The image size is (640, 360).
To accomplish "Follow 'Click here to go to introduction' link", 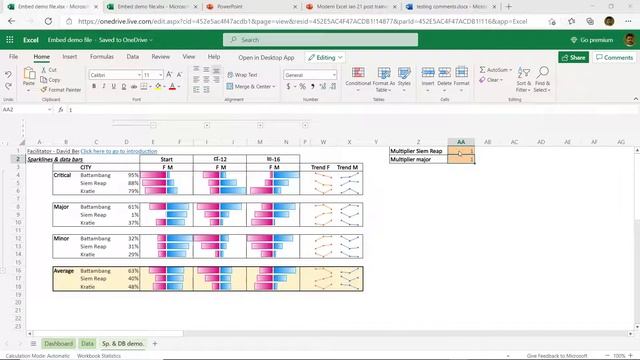I will (x=119, y=151).
